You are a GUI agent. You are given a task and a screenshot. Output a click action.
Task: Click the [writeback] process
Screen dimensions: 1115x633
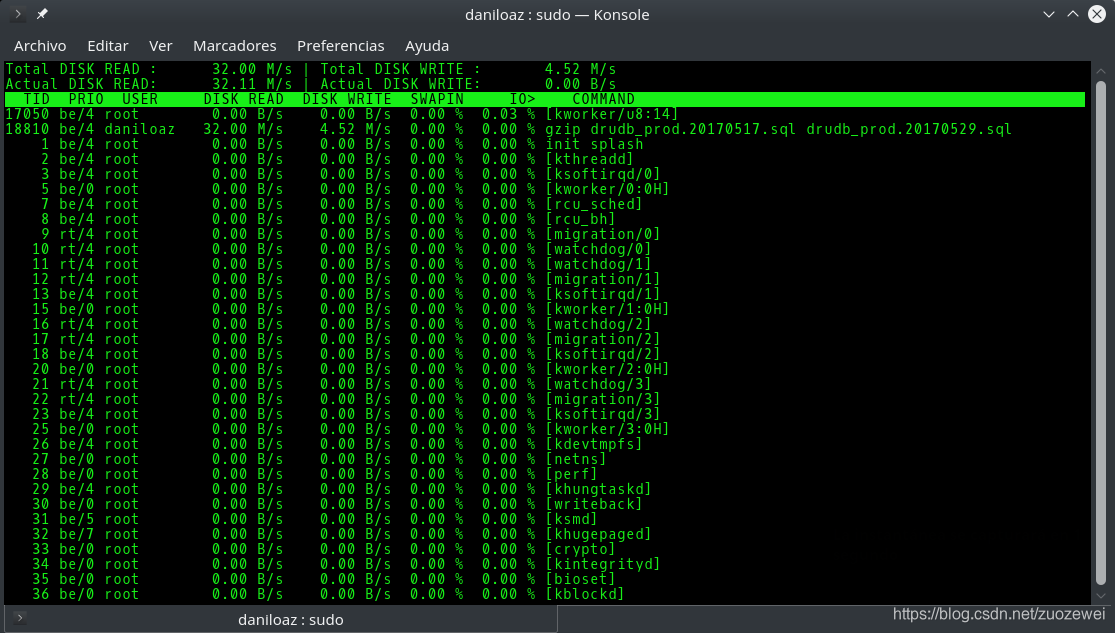click(x=594, y=504)
